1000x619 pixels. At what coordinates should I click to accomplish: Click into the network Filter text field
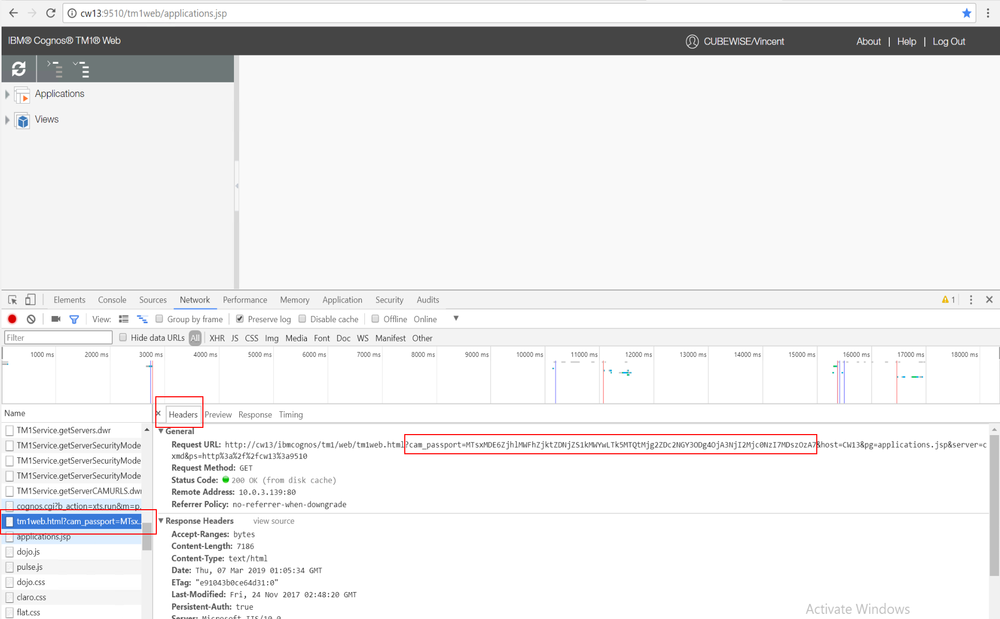click(x=55, y=338)
